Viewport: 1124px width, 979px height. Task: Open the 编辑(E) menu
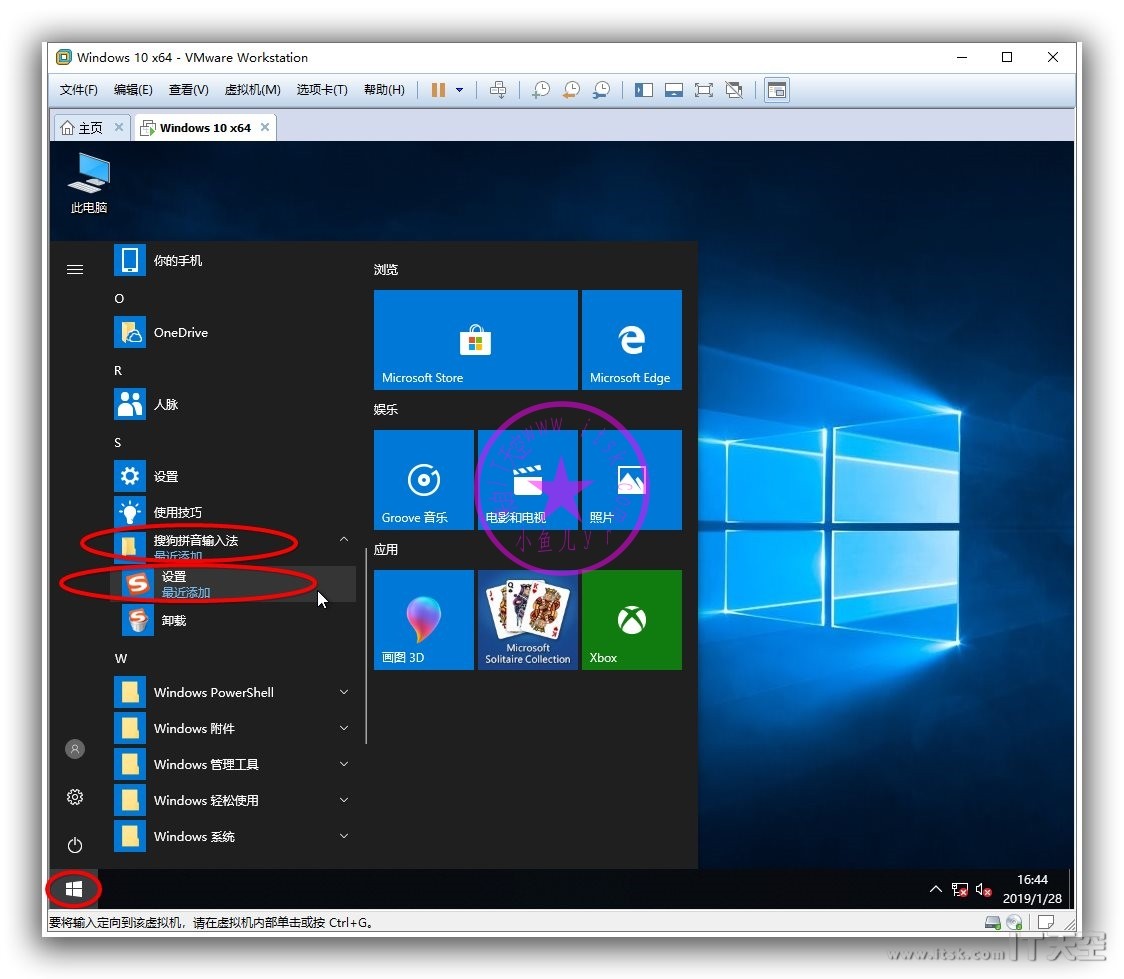pyautogui.click(x=133, y=90)
